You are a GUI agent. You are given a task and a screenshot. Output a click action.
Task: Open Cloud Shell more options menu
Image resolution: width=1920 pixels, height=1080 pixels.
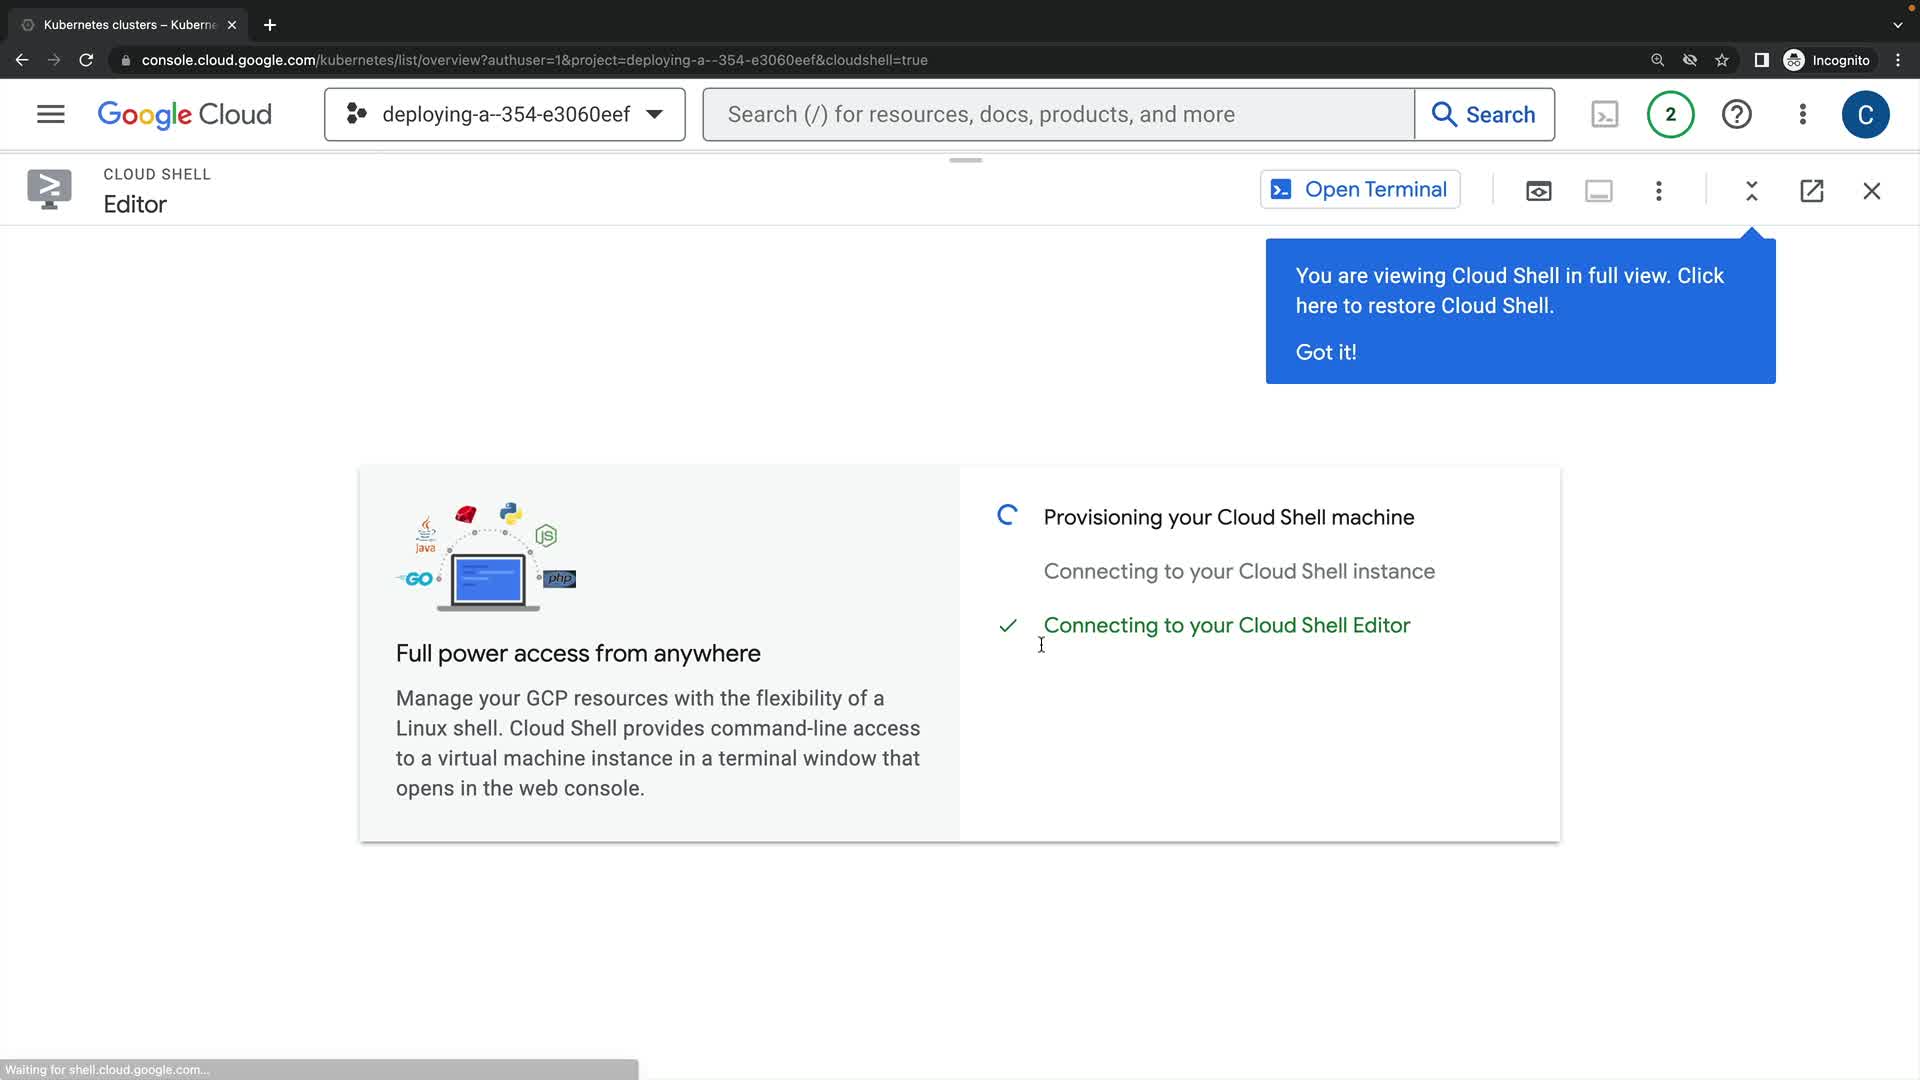point(1658,191)
